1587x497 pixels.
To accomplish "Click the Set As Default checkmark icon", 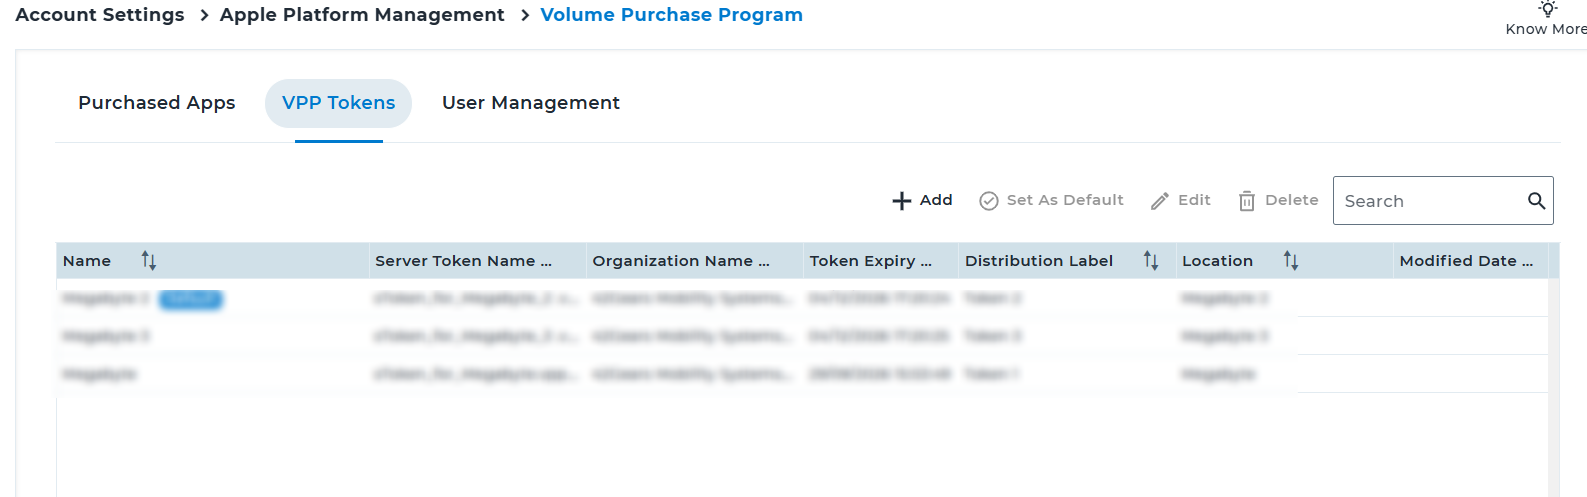I will pyautogui.click(x=988, y=201).
